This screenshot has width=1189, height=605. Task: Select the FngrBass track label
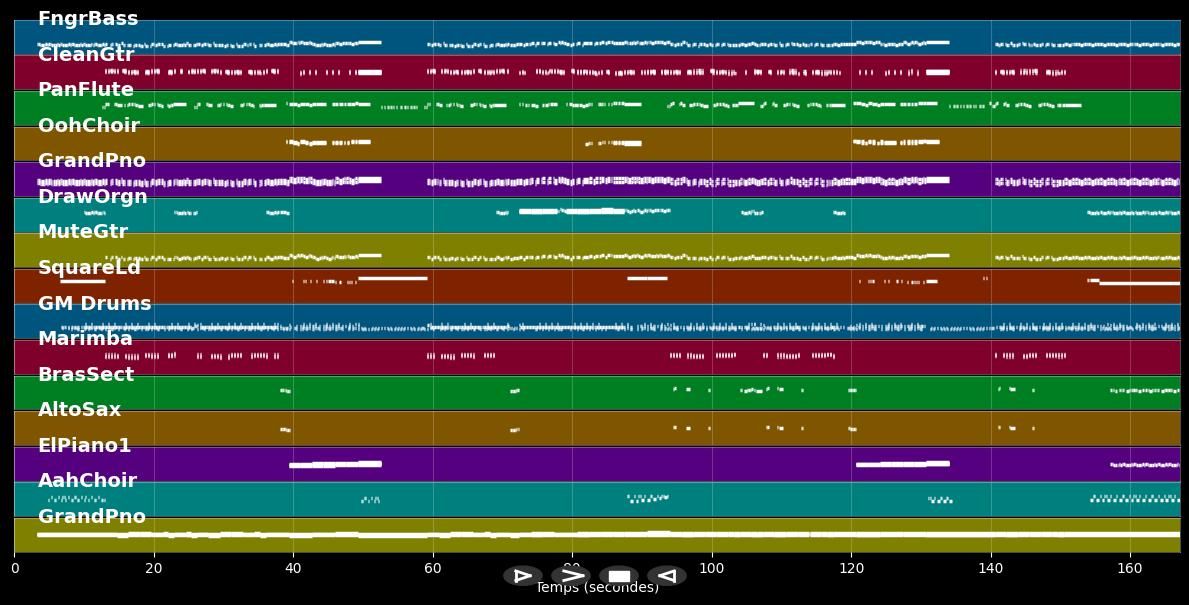[88, 19]
